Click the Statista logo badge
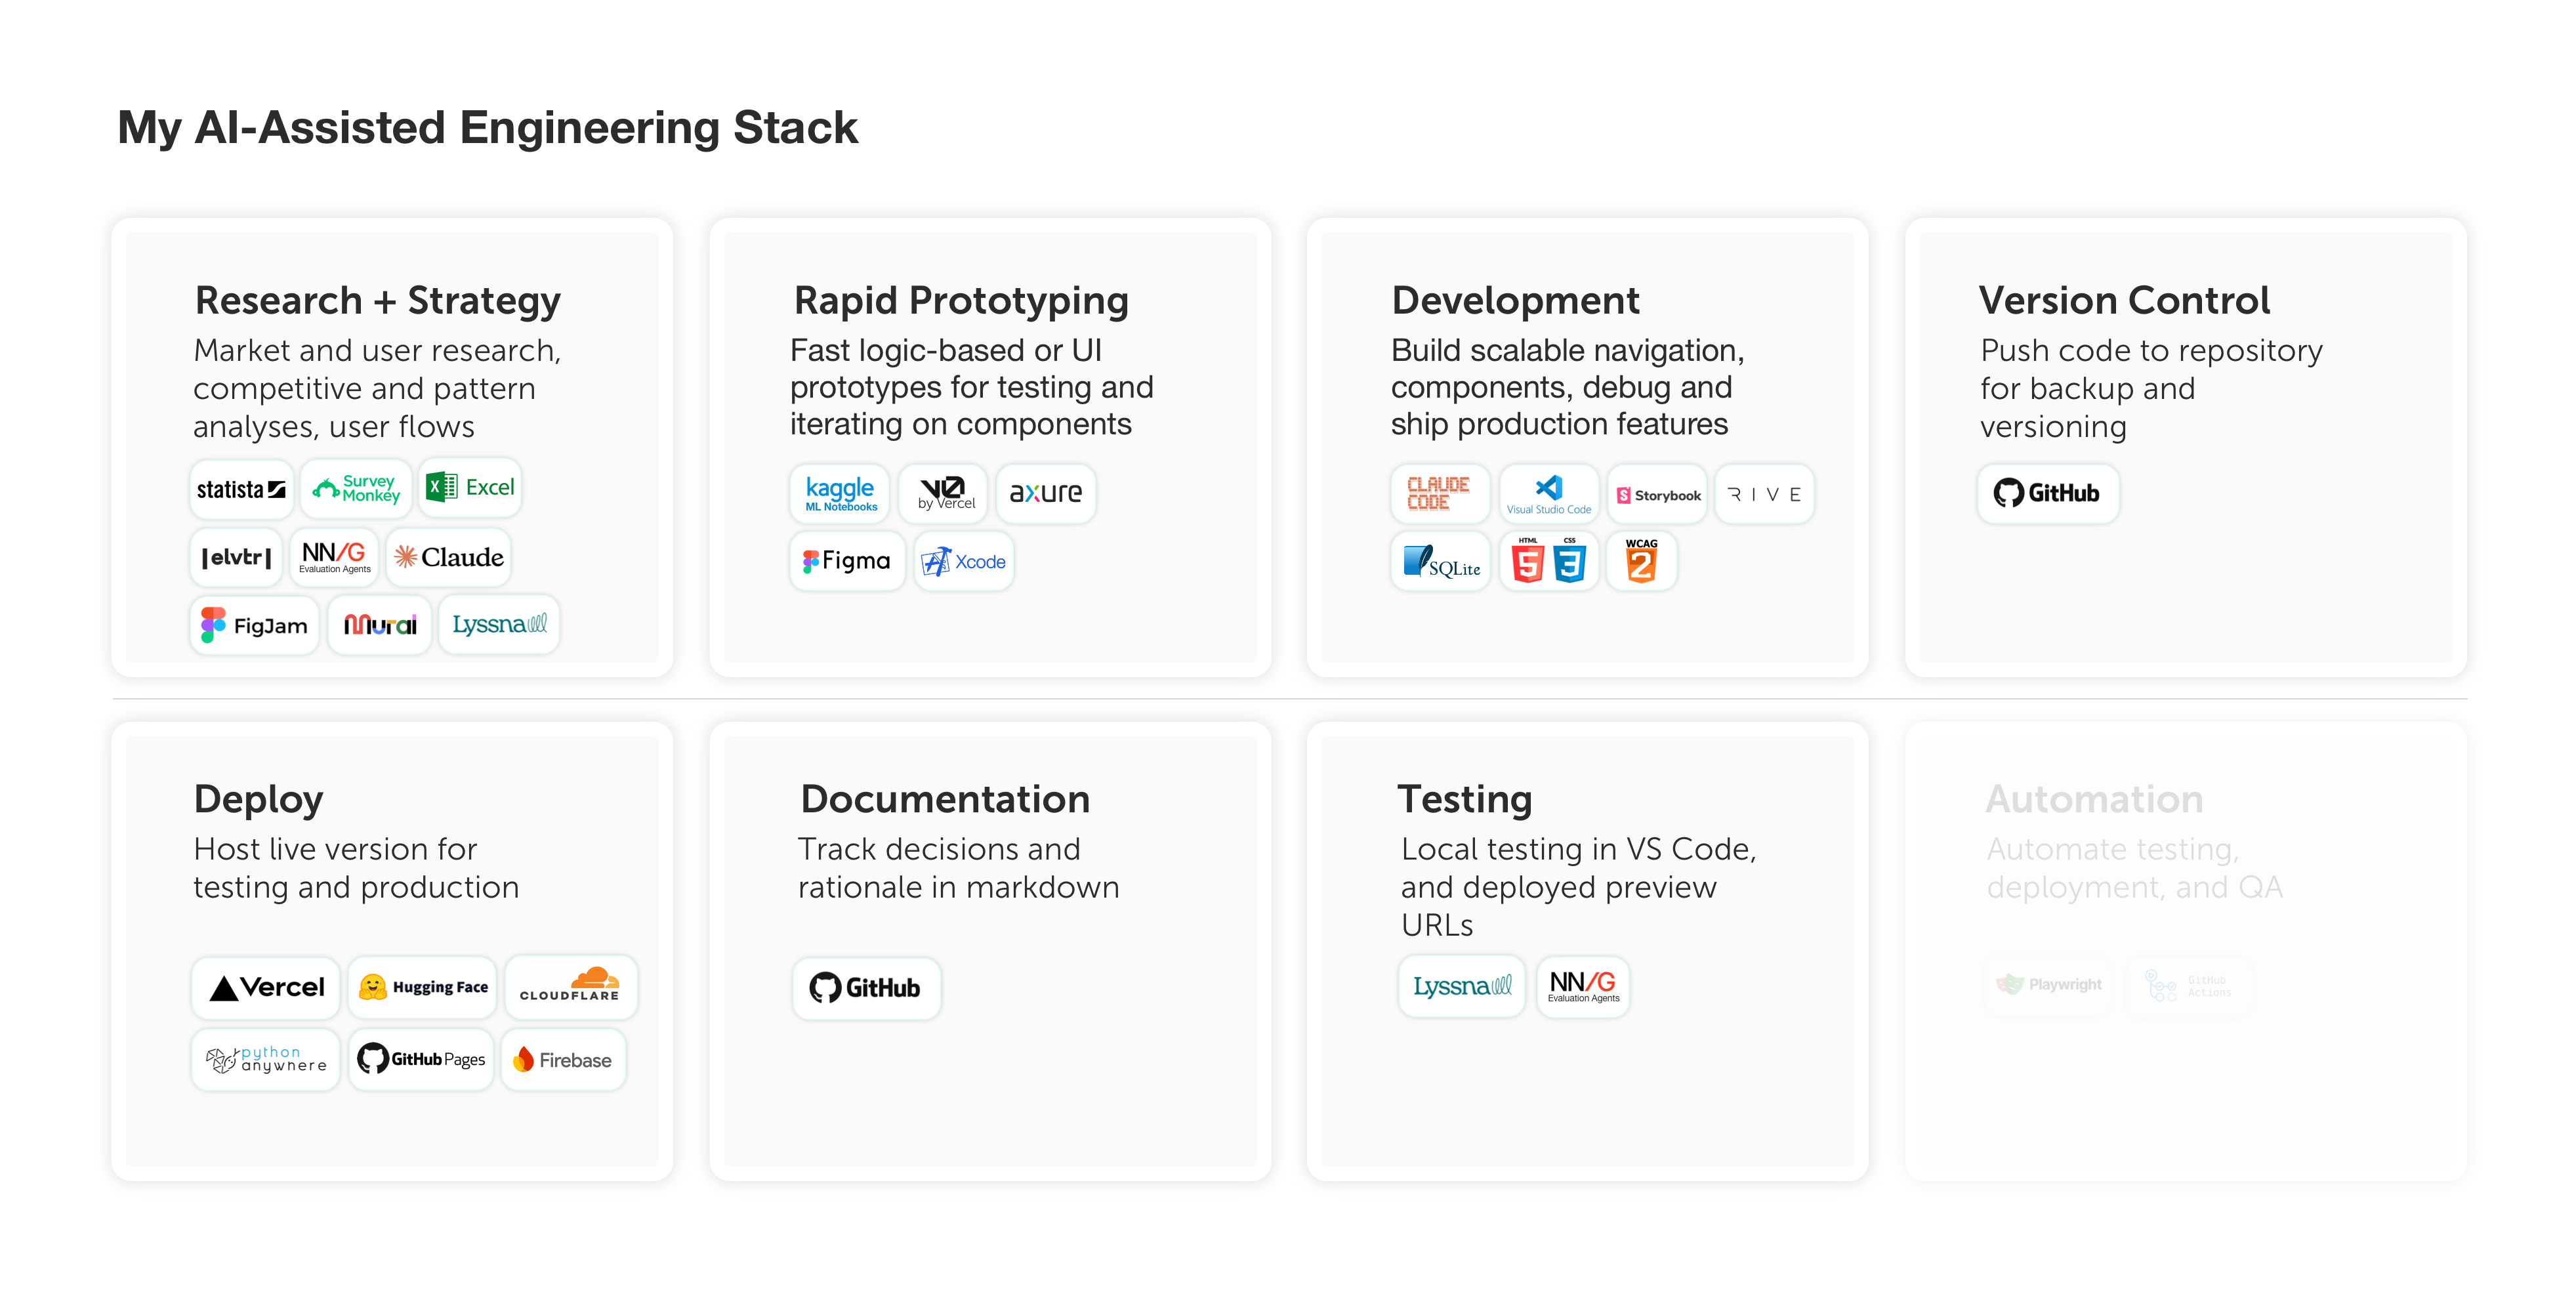Viewport: 2576px width, 1290px height. (x=241, y=489)
